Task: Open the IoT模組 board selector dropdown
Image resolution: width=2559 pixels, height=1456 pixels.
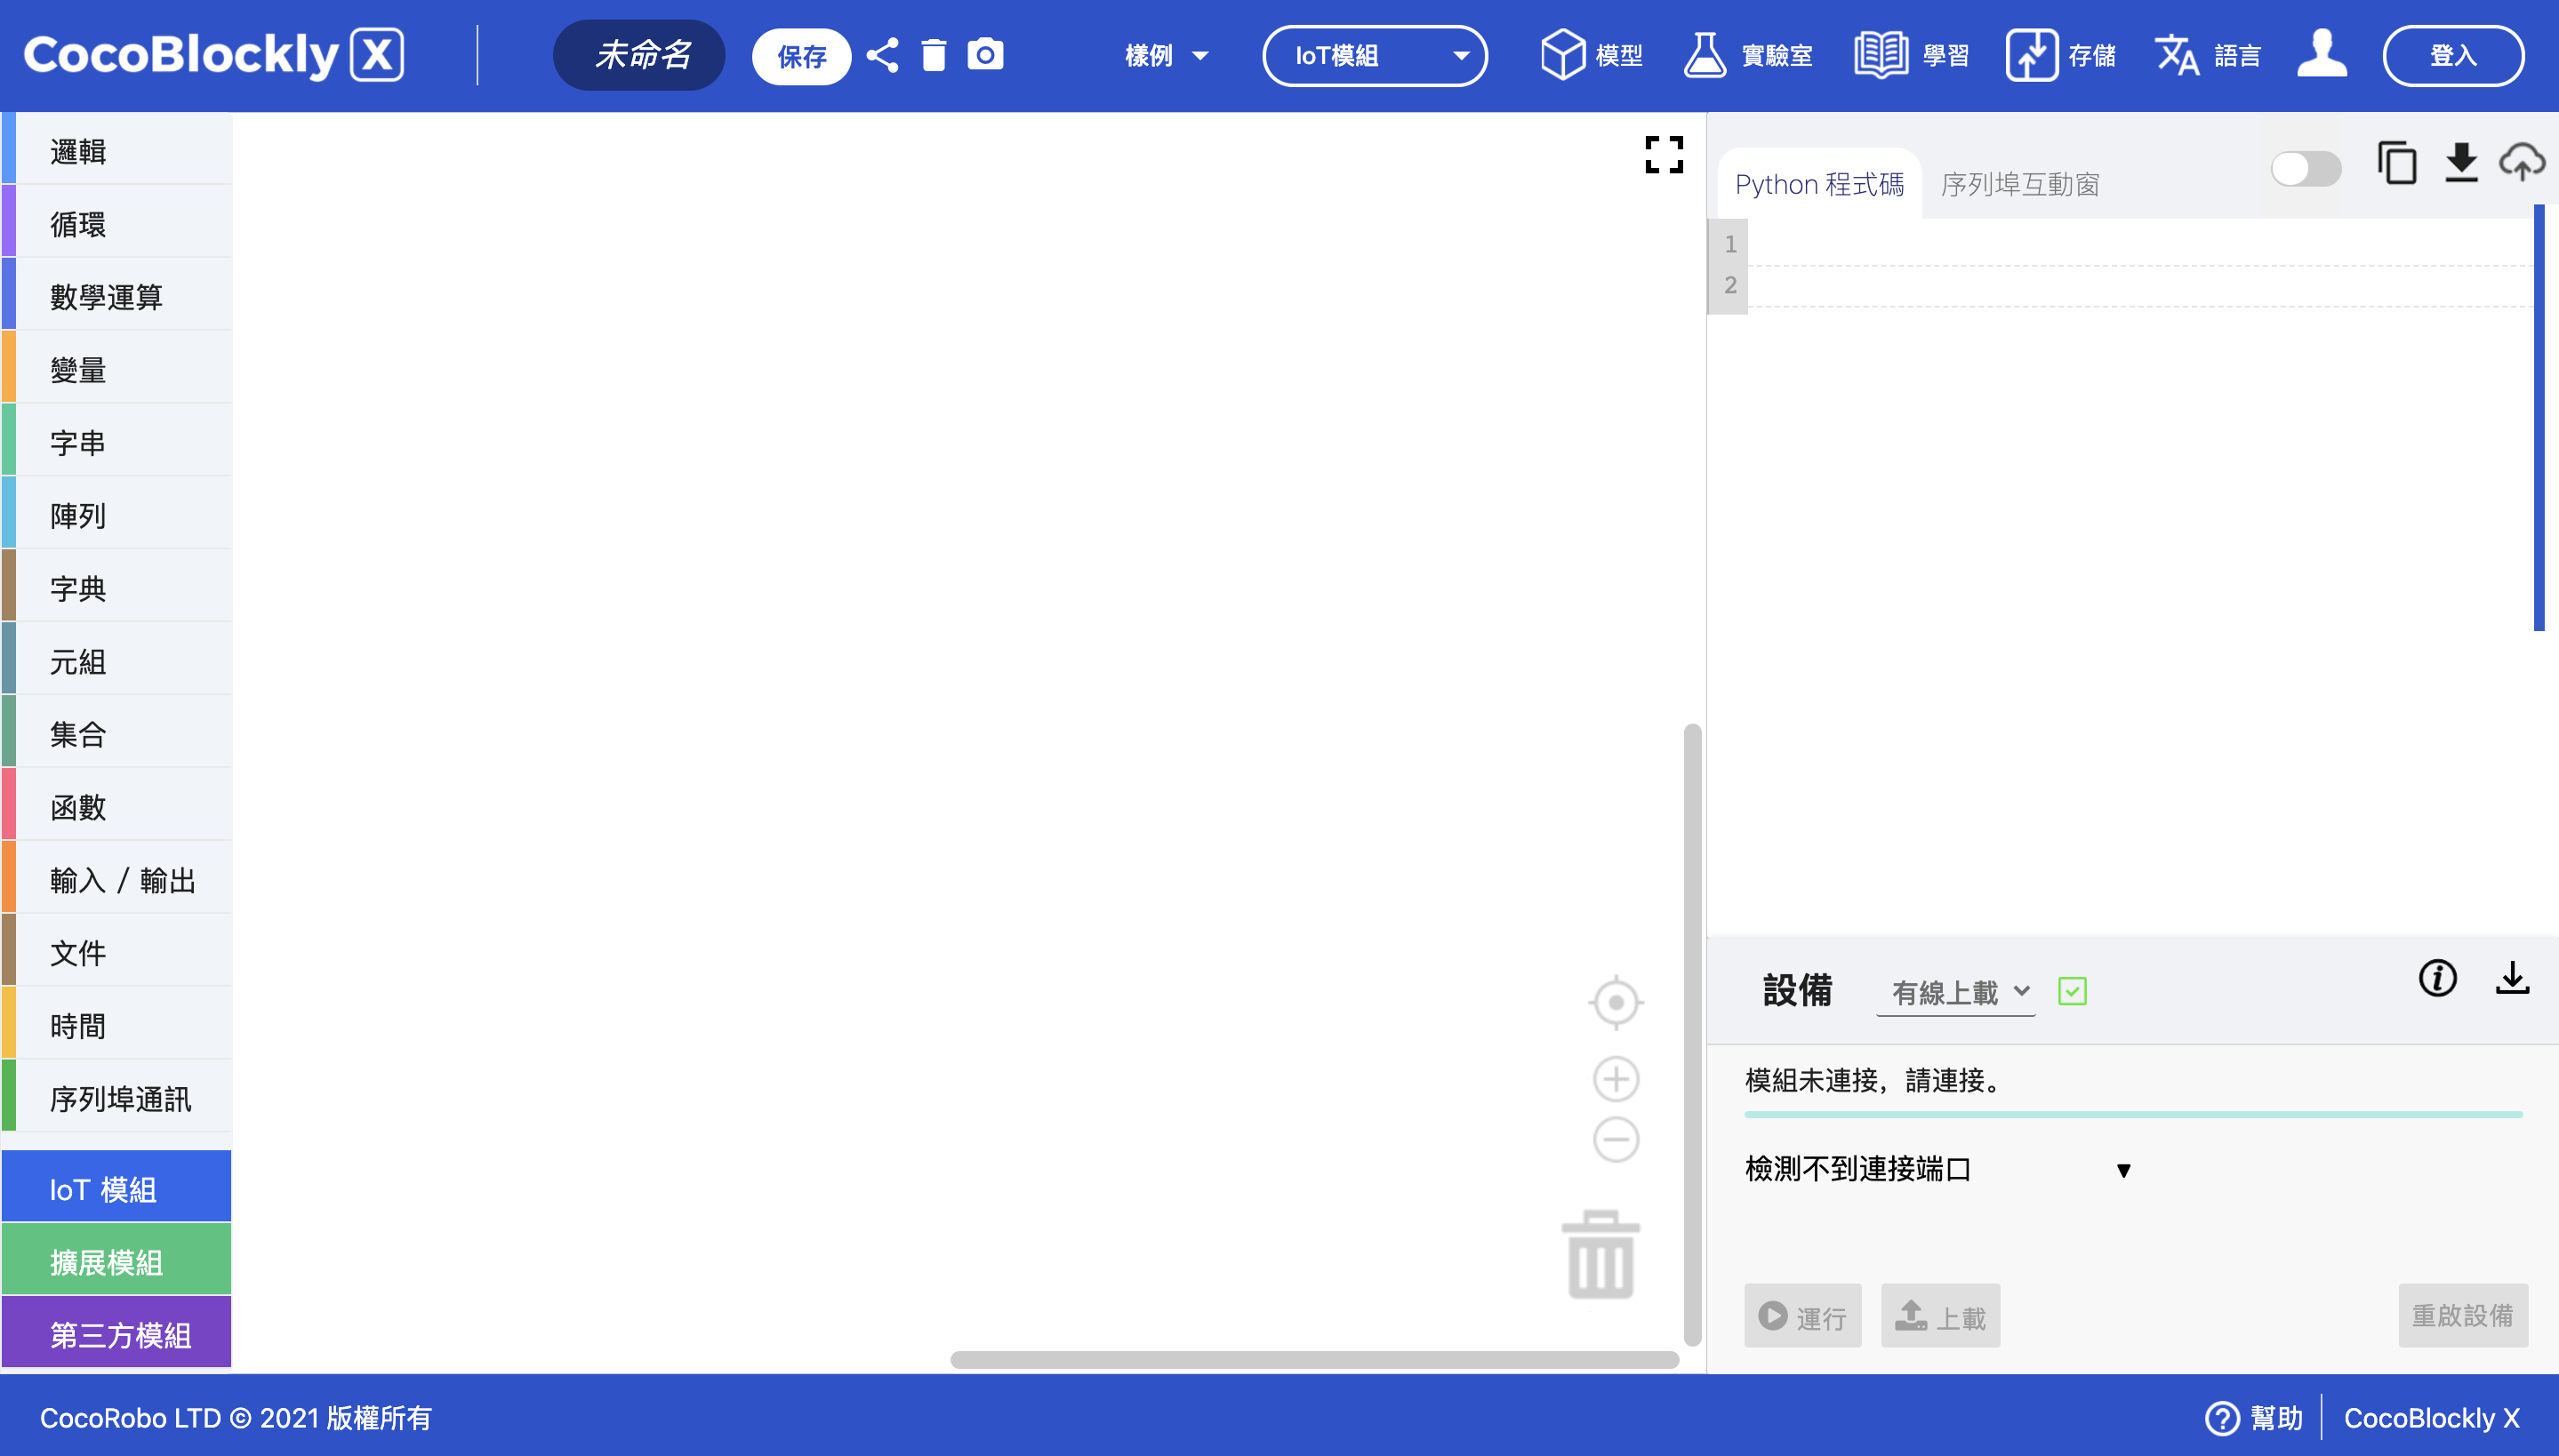Action: point(1374,56)
